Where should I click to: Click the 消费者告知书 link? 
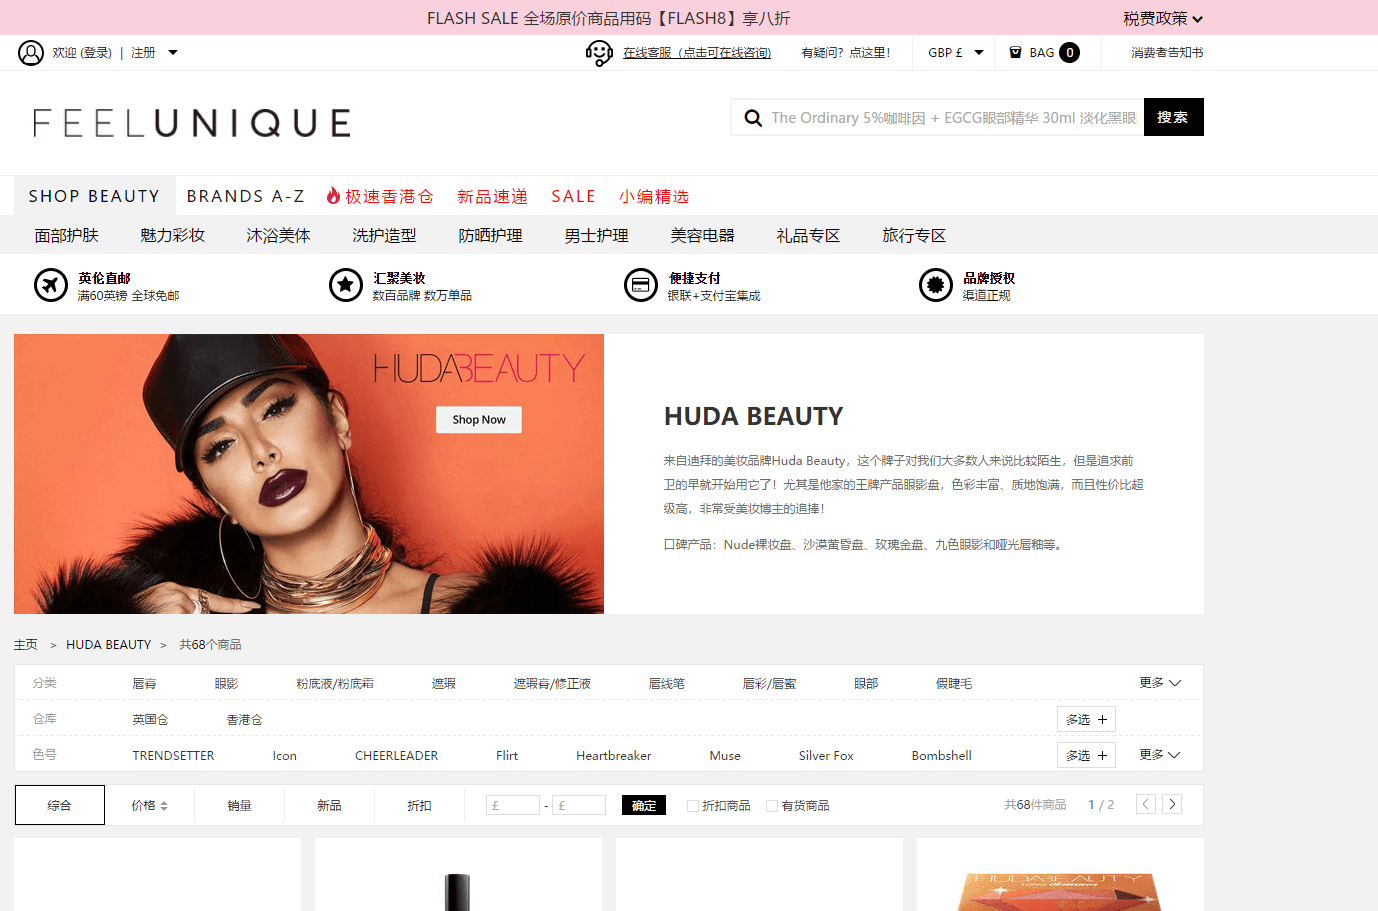pos(1167,53)
